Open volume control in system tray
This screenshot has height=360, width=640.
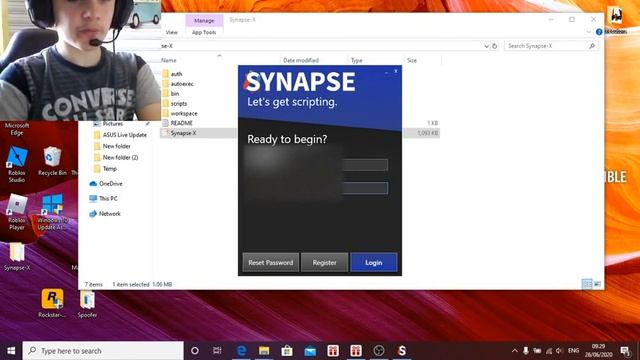(x=559, y=351)
